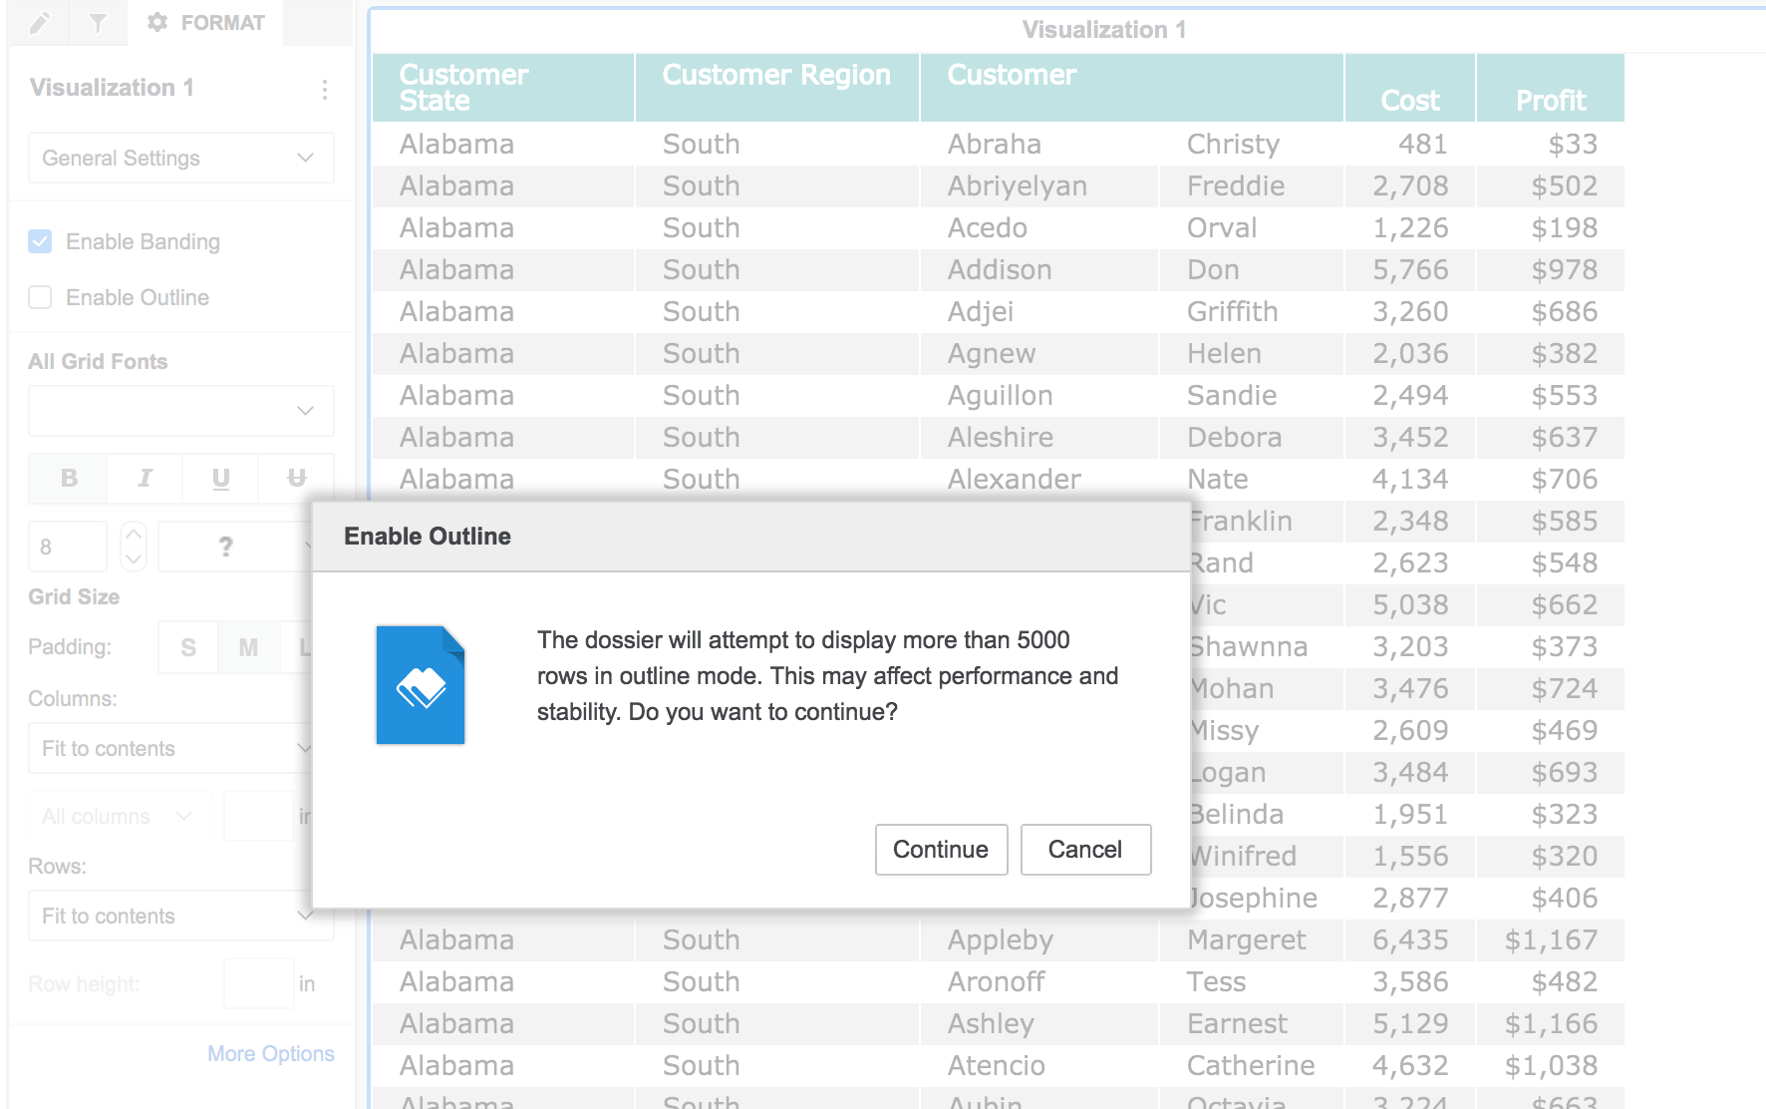Uncheck the Enable Banding checkbox
The image size is (1766, 1109).
[x=39, y=241]
